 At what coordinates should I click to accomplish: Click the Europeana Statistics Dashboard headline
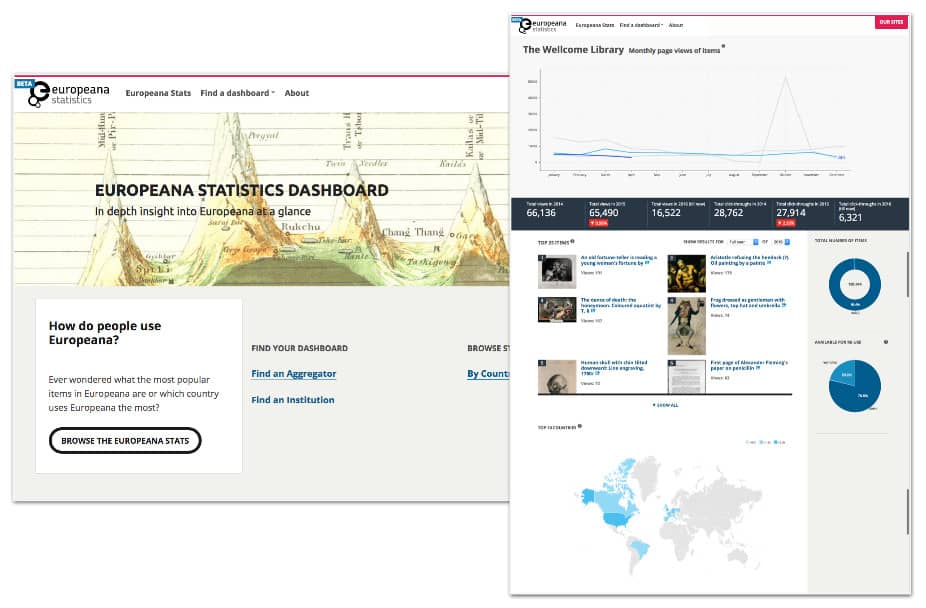[242, 191]
